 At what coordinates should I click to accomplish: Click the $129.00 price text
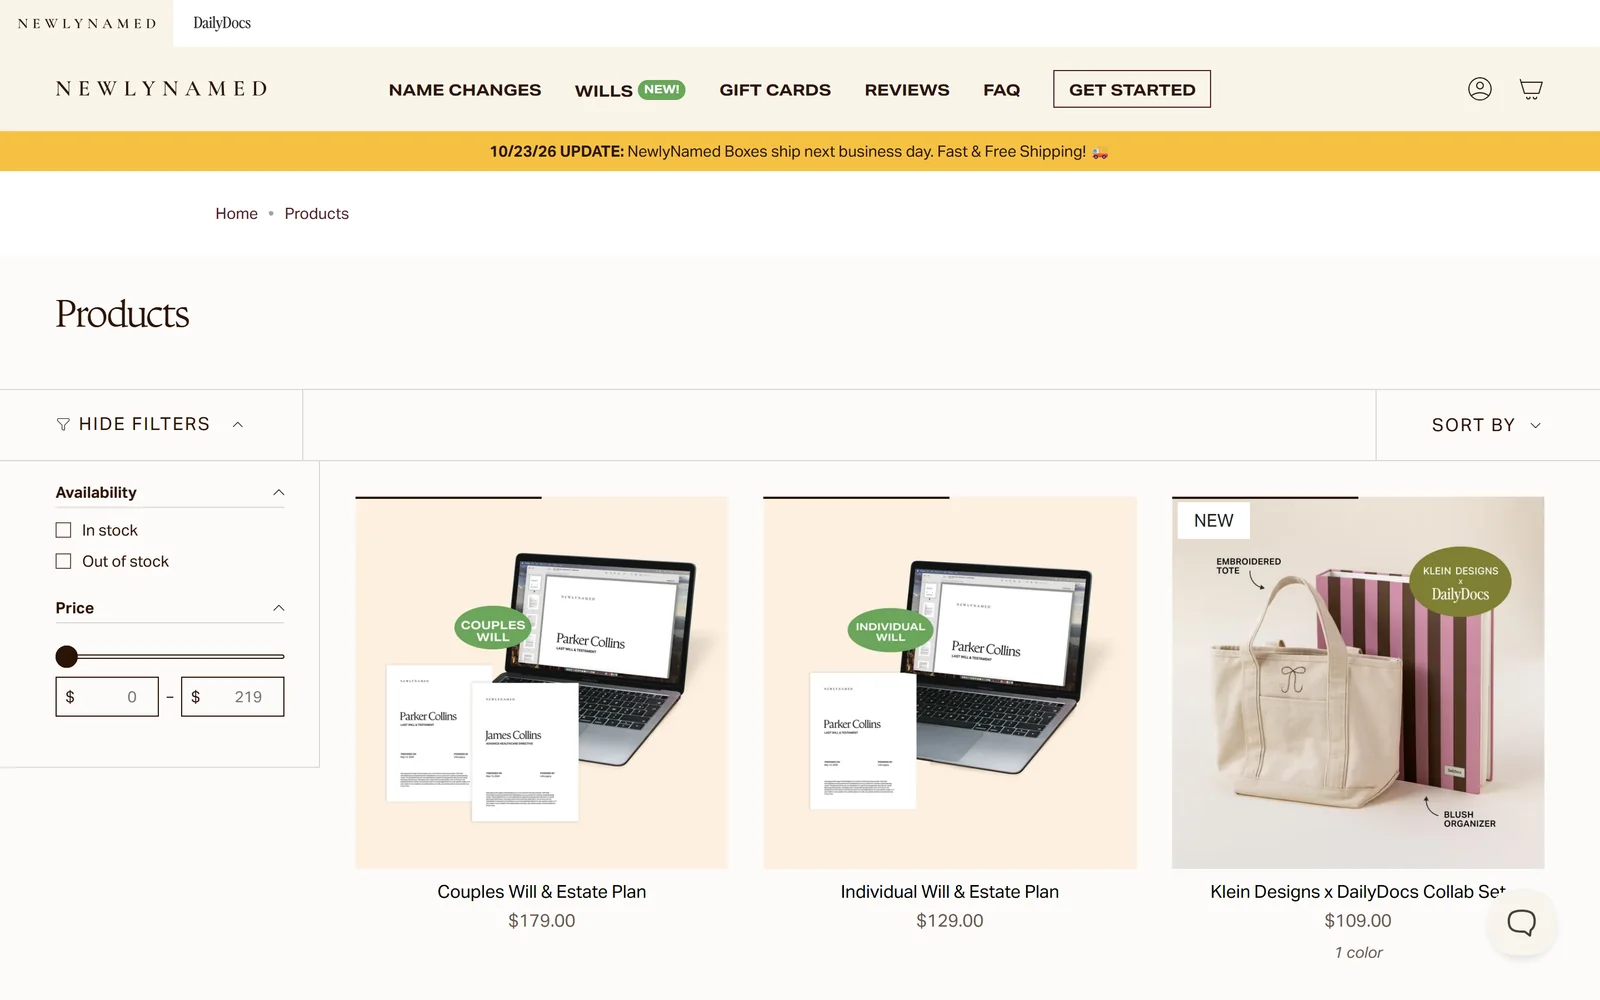tap(950, 921)
